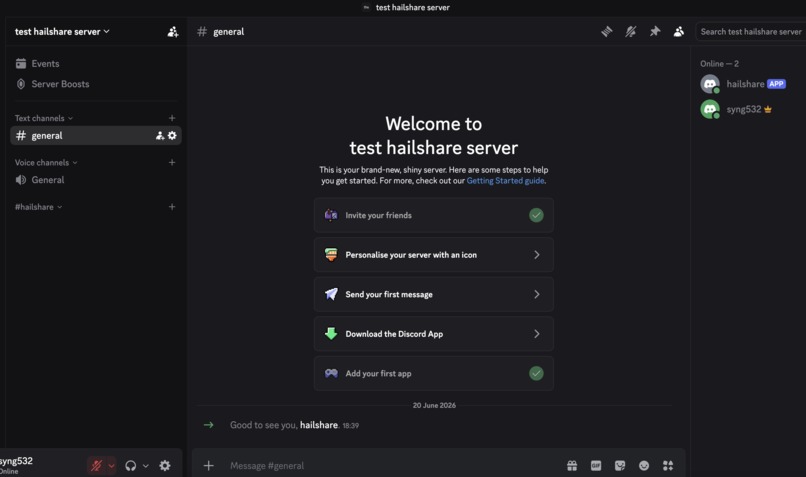This screenshot has width=806, height=477.
Task: Add channel to #hailshare category
Action: point(172,207)
